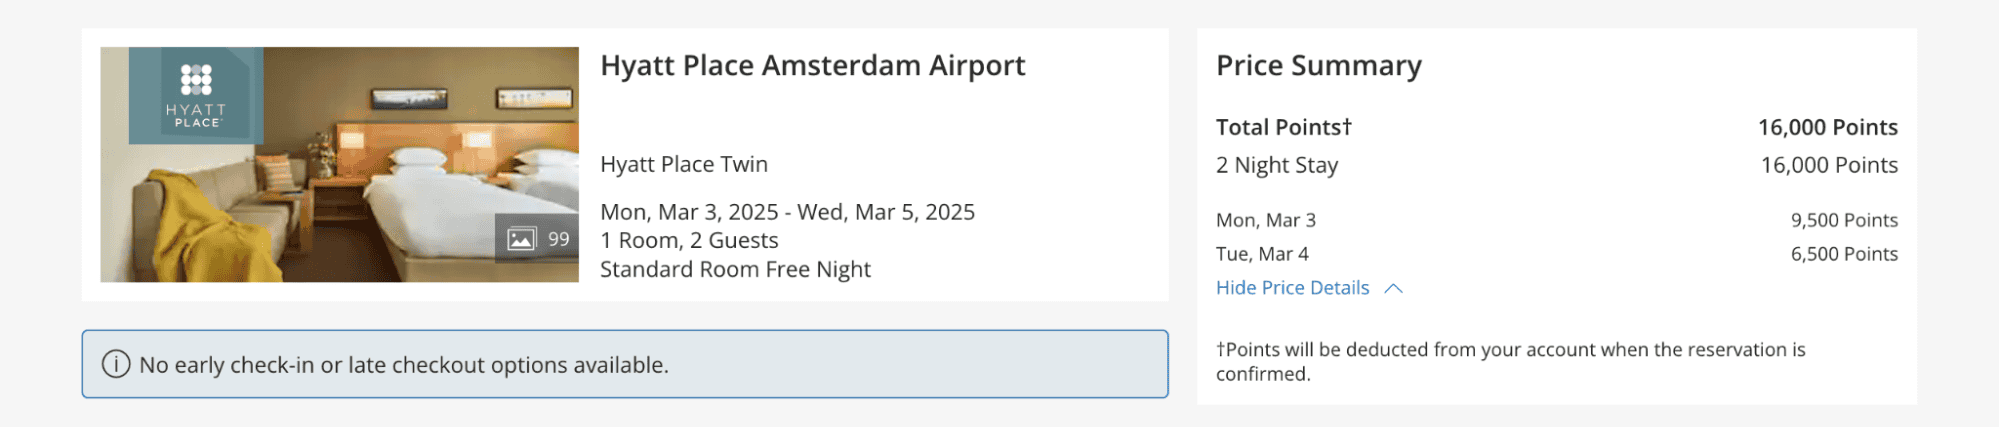Click the info circle icon in the notice
The height and width of the screenshot is (427, 1999).
pos(116,364)
